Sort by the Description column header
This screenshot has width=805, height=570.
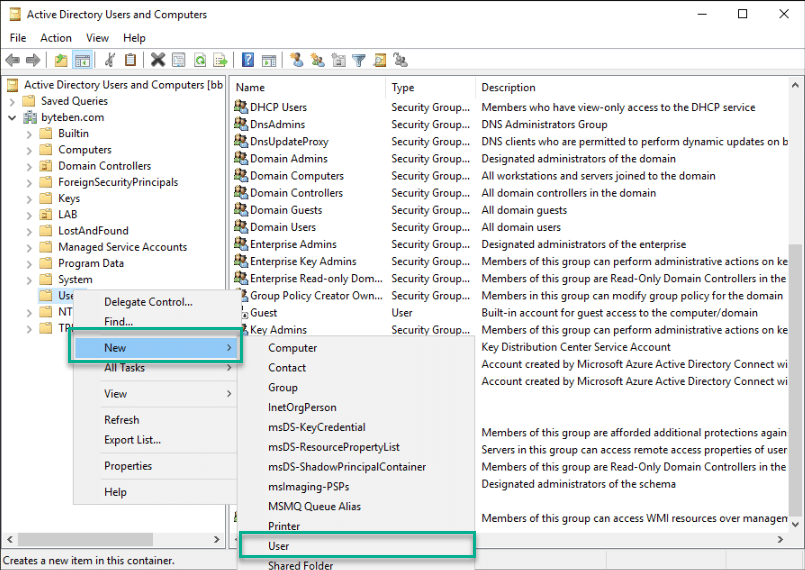coord(632,88)
